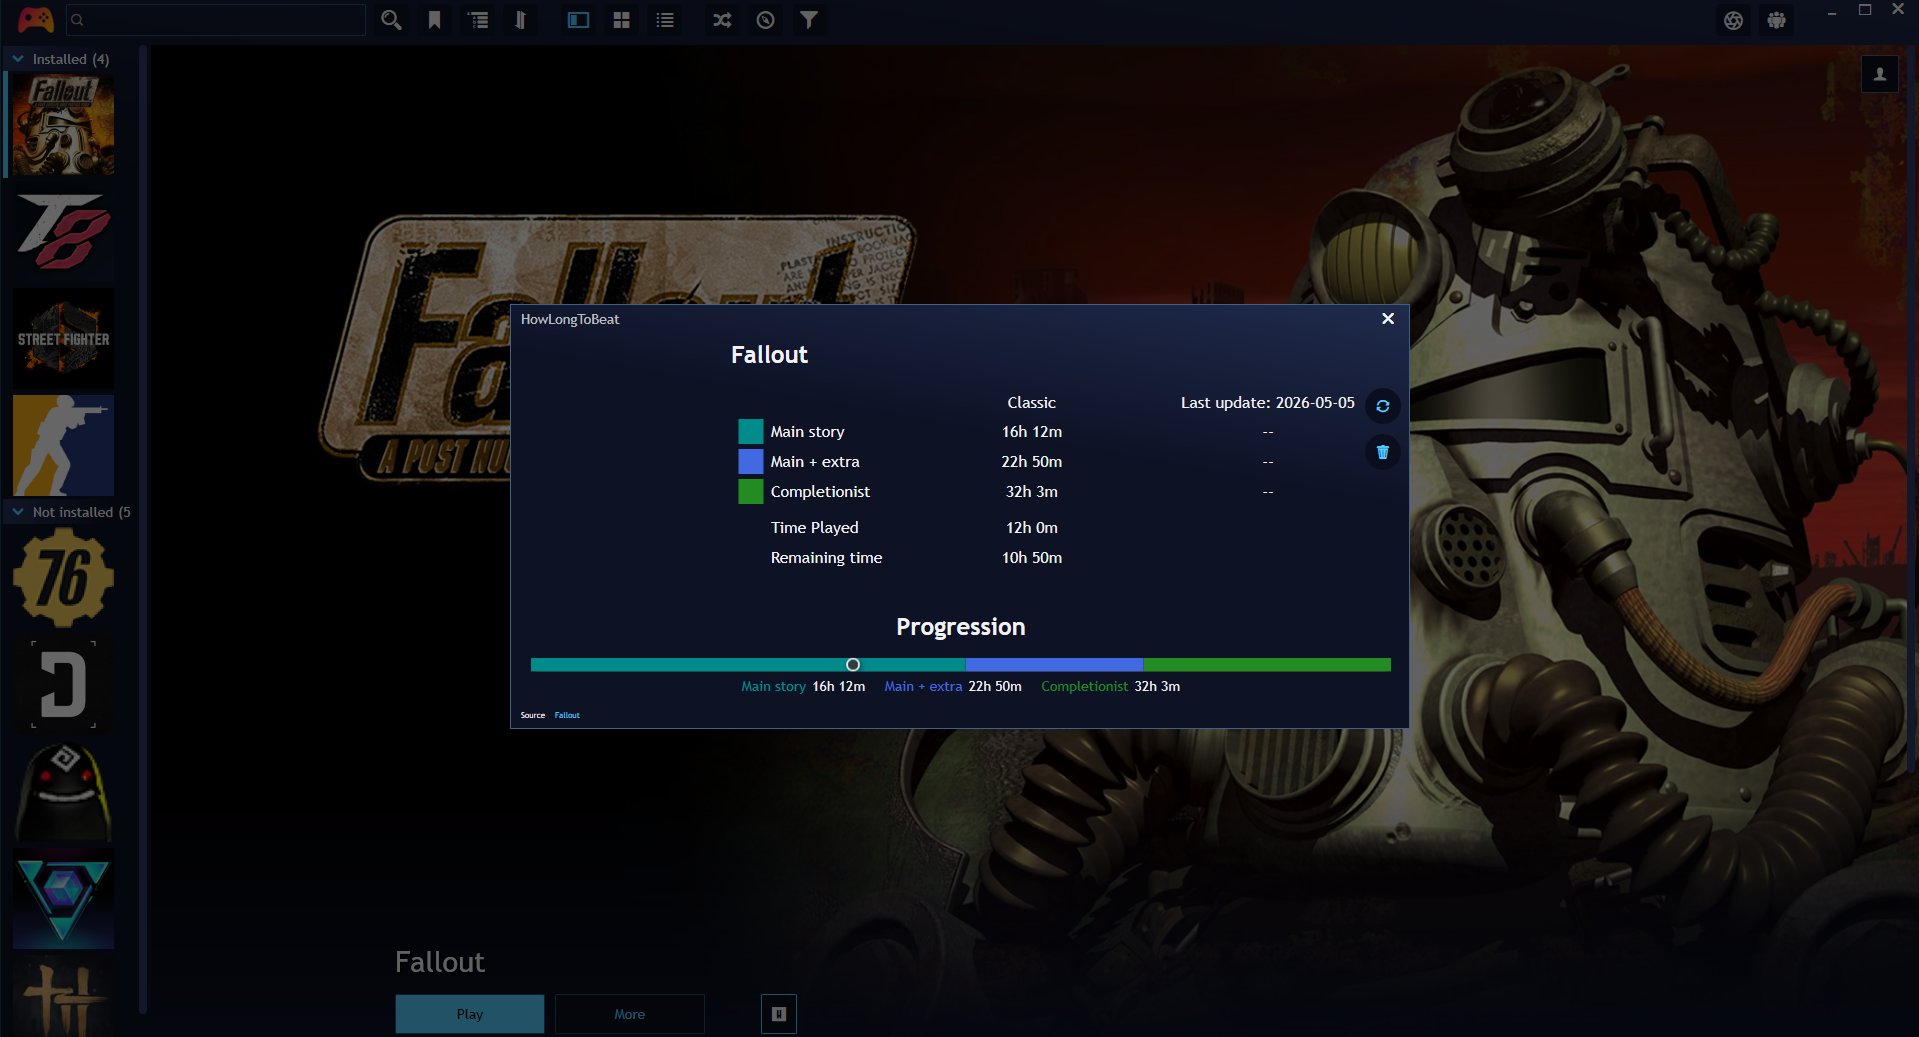Click the "Time Played" label
1919x1037 pixels.
pyautogui.click(x=815, y=528)
